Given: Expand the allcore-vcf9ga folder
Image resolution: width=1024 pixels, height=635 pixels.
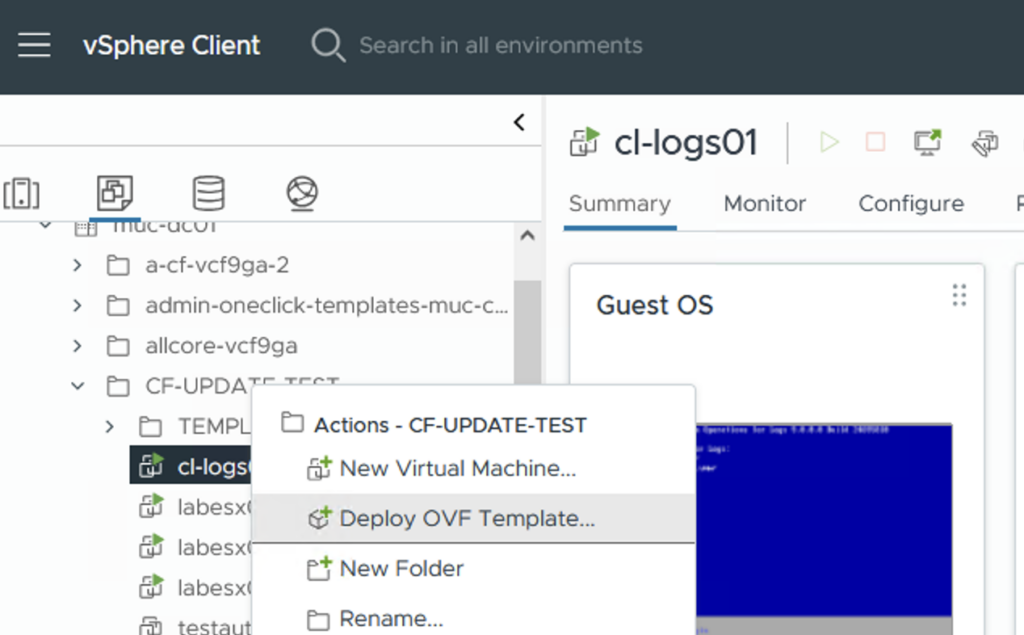Looking at the screenshot, I should [x=78, y=346].
